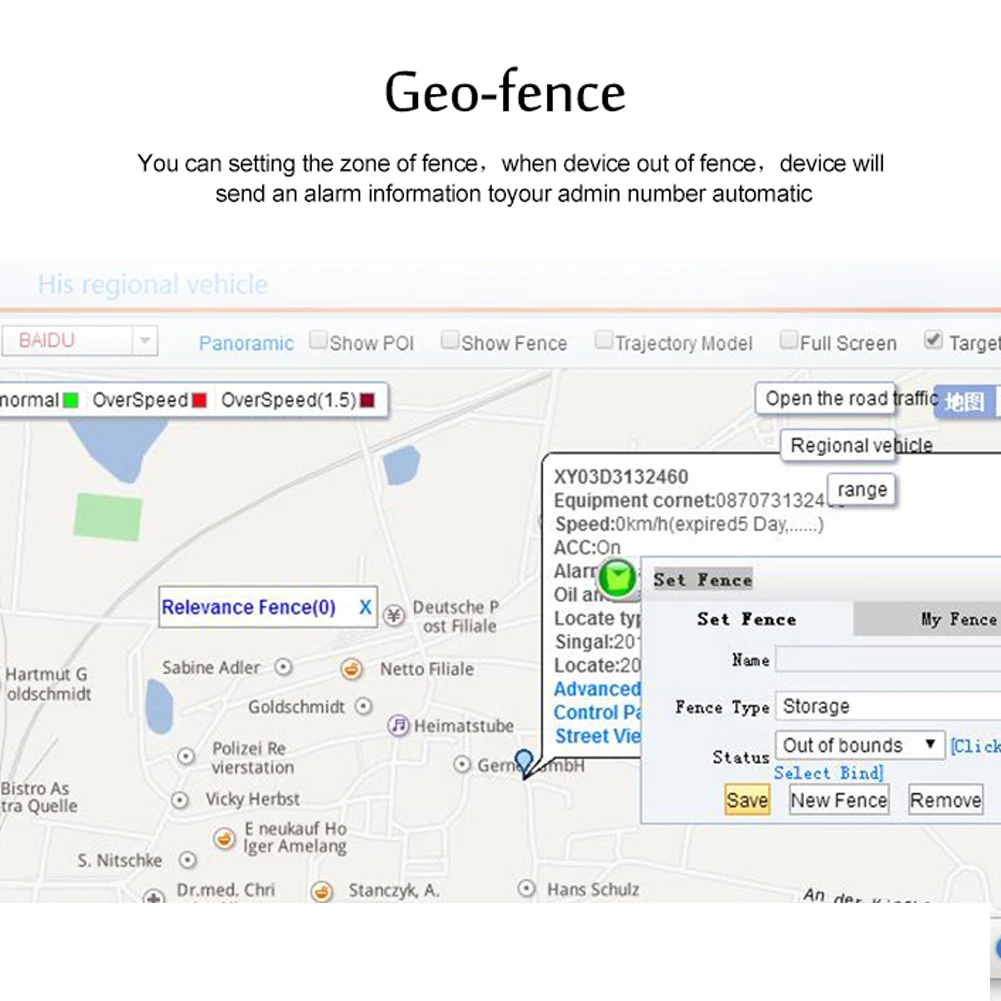
Task: Click the Deutsche Post Filiale yen icon
Action: 395,615
